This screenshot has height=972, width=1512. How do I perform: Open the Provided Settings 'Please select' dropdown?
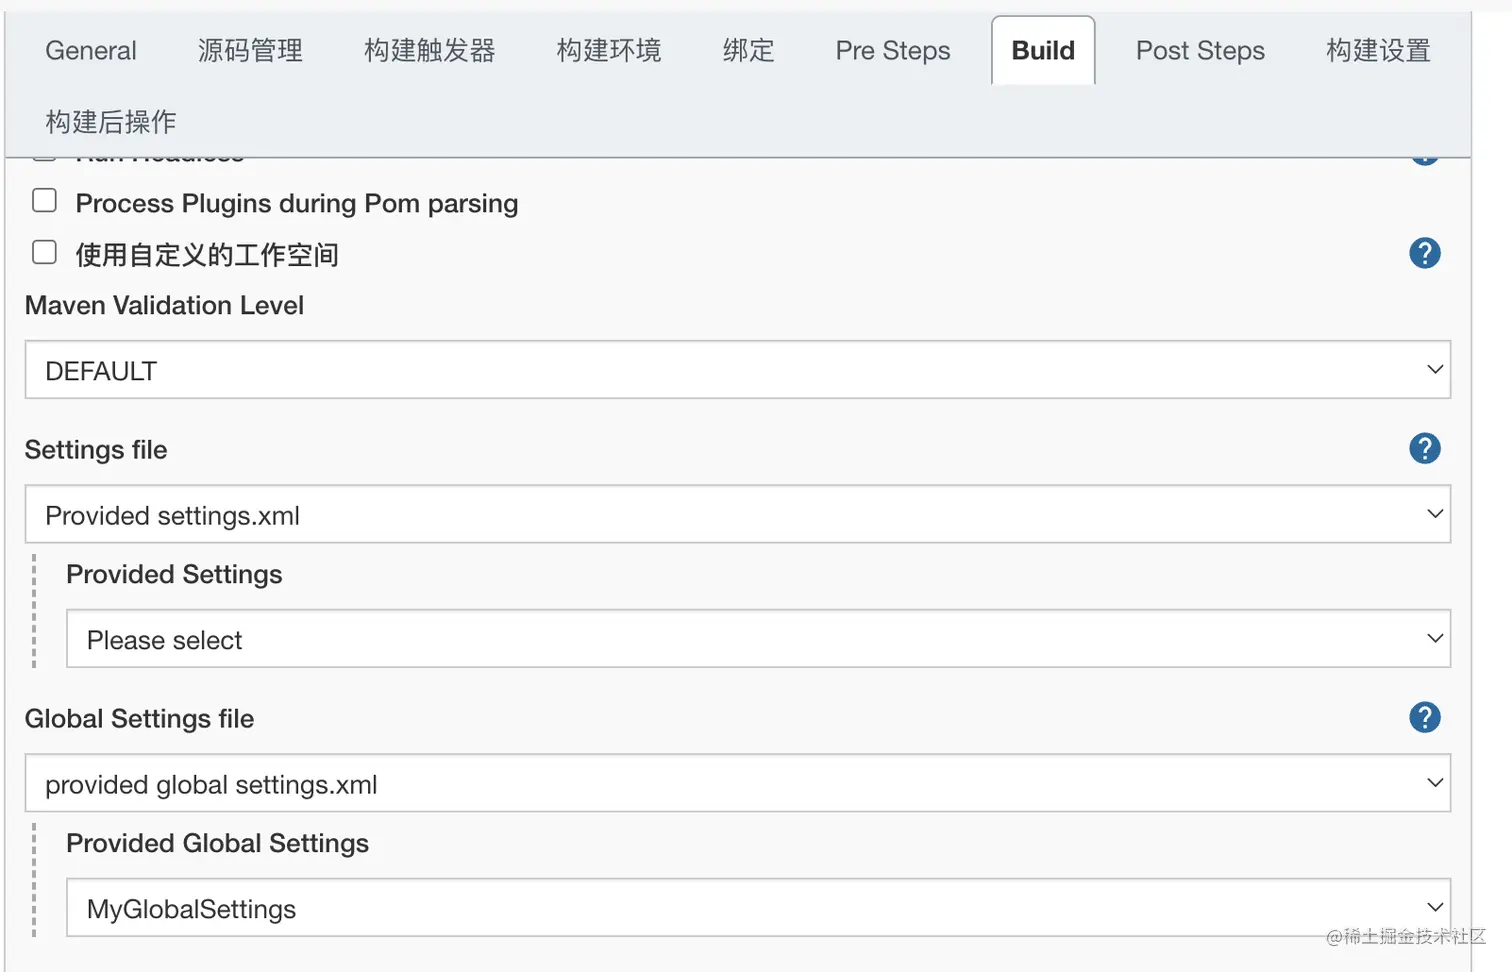click(x=757, y=639)
